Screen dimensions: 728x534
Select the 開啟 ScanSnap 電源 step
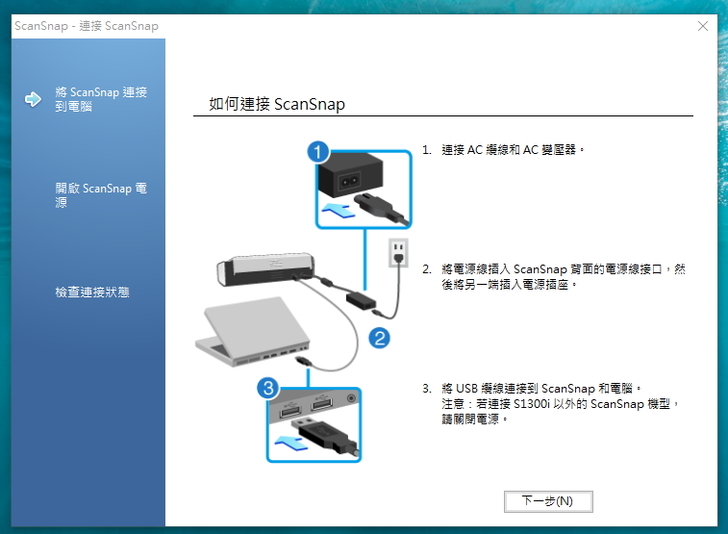click(101, 195)
